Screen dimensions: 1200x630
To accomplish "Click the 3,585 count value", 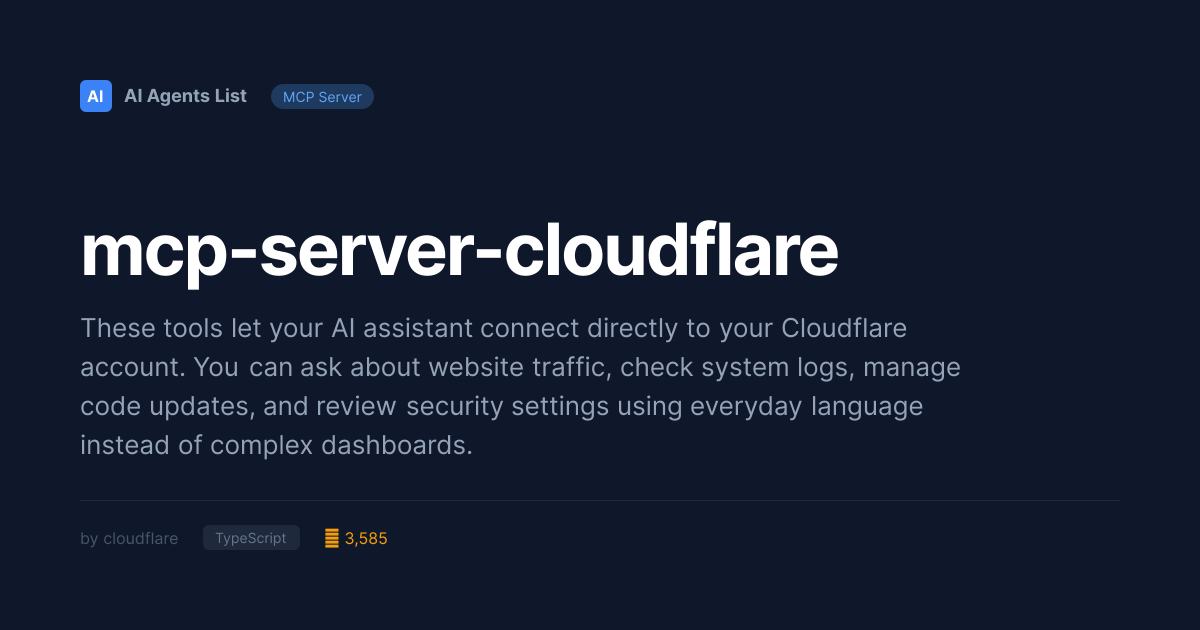I will tap(366, 538).
